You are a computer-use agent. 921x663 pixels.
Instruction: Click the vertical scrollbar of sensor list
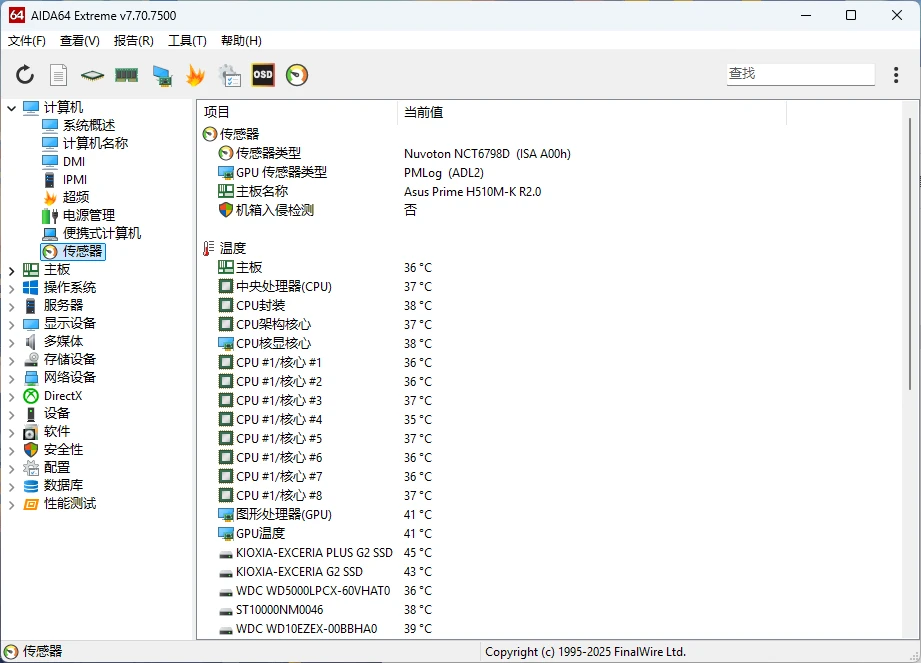[x=909, y=253]
